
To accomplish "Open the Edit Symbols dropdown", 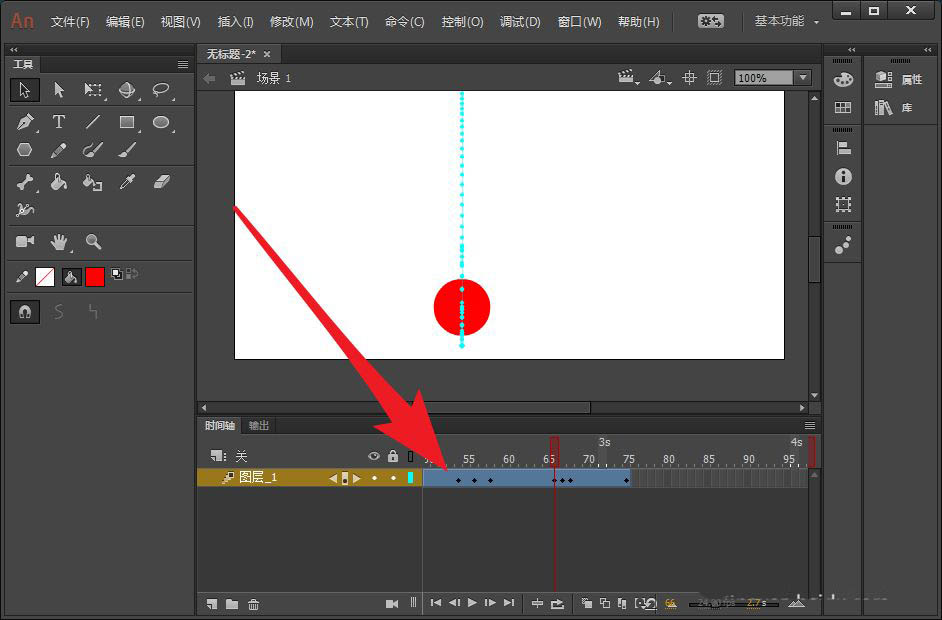I will [659, 78].
